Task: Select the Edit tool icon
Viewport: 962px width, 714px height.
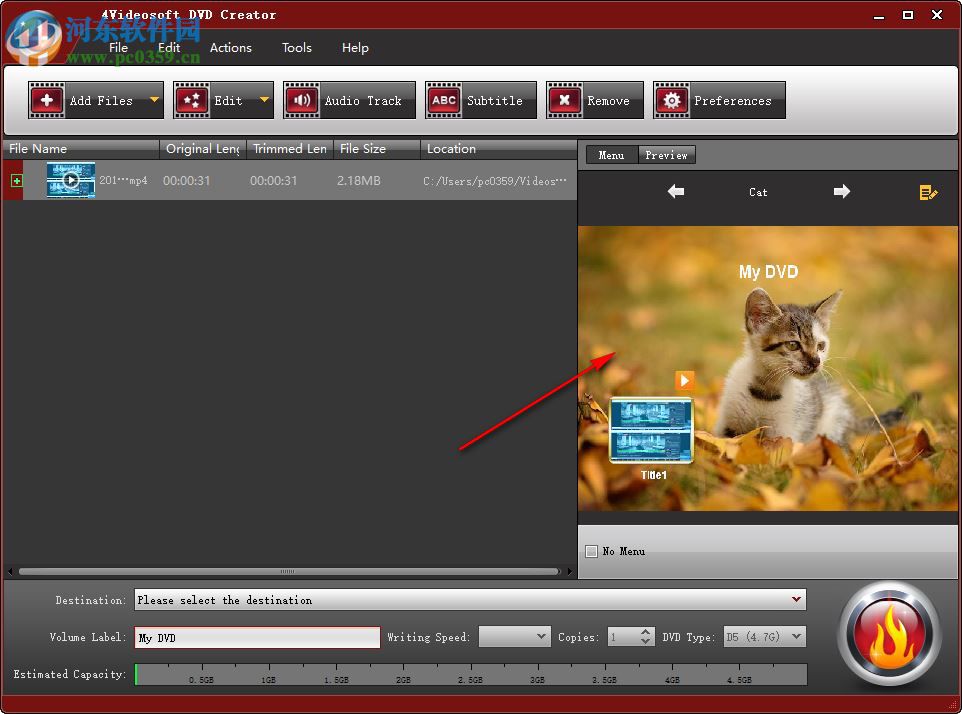Action: tap(192, 99)
